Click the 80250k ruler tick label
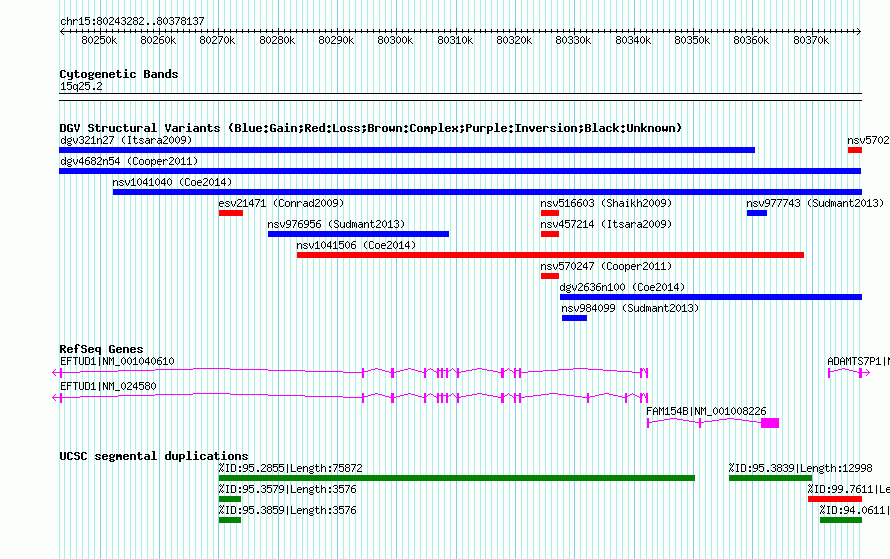Viewport: 890px width, 559px height. pos(99,40)
